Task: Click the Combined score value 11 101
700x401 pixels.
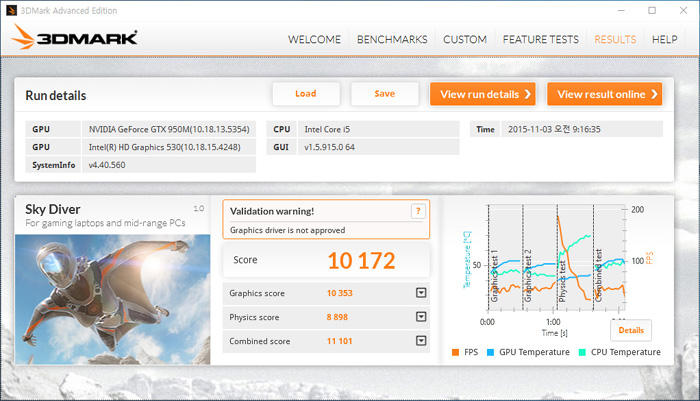Action: tap(340, 341)
